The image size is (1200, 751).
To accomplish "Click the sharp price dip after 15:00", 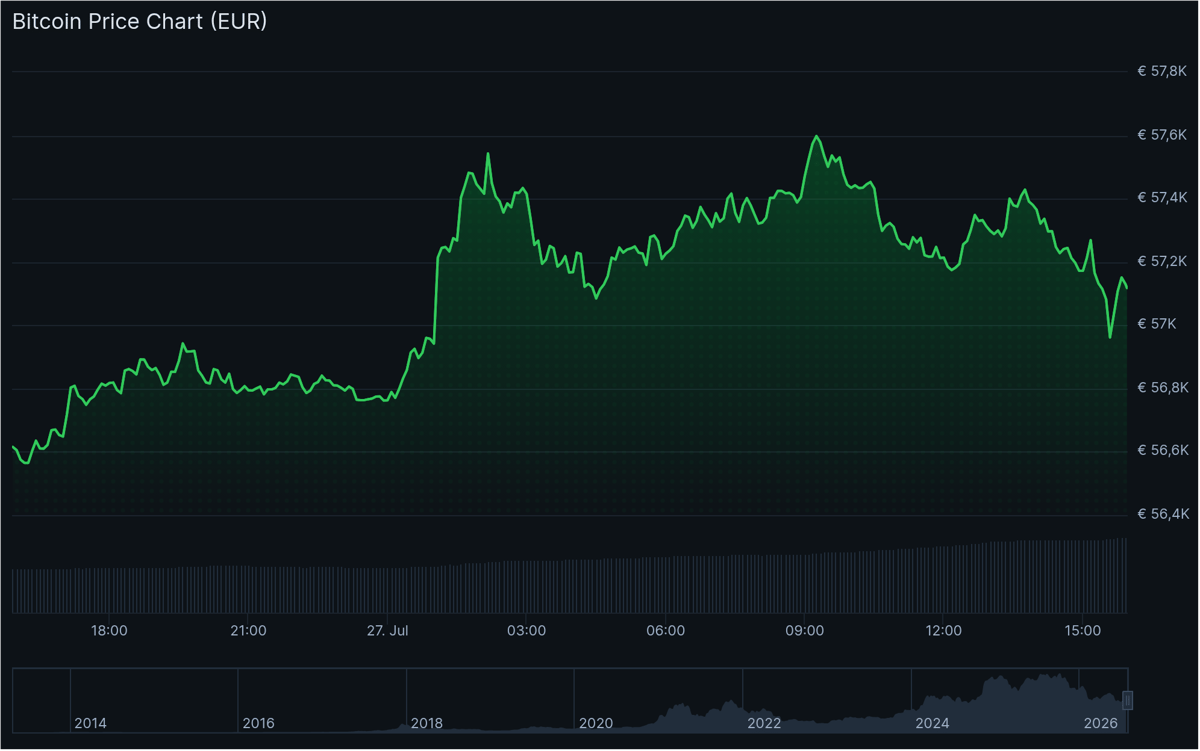I will [x=1110, y=338].
